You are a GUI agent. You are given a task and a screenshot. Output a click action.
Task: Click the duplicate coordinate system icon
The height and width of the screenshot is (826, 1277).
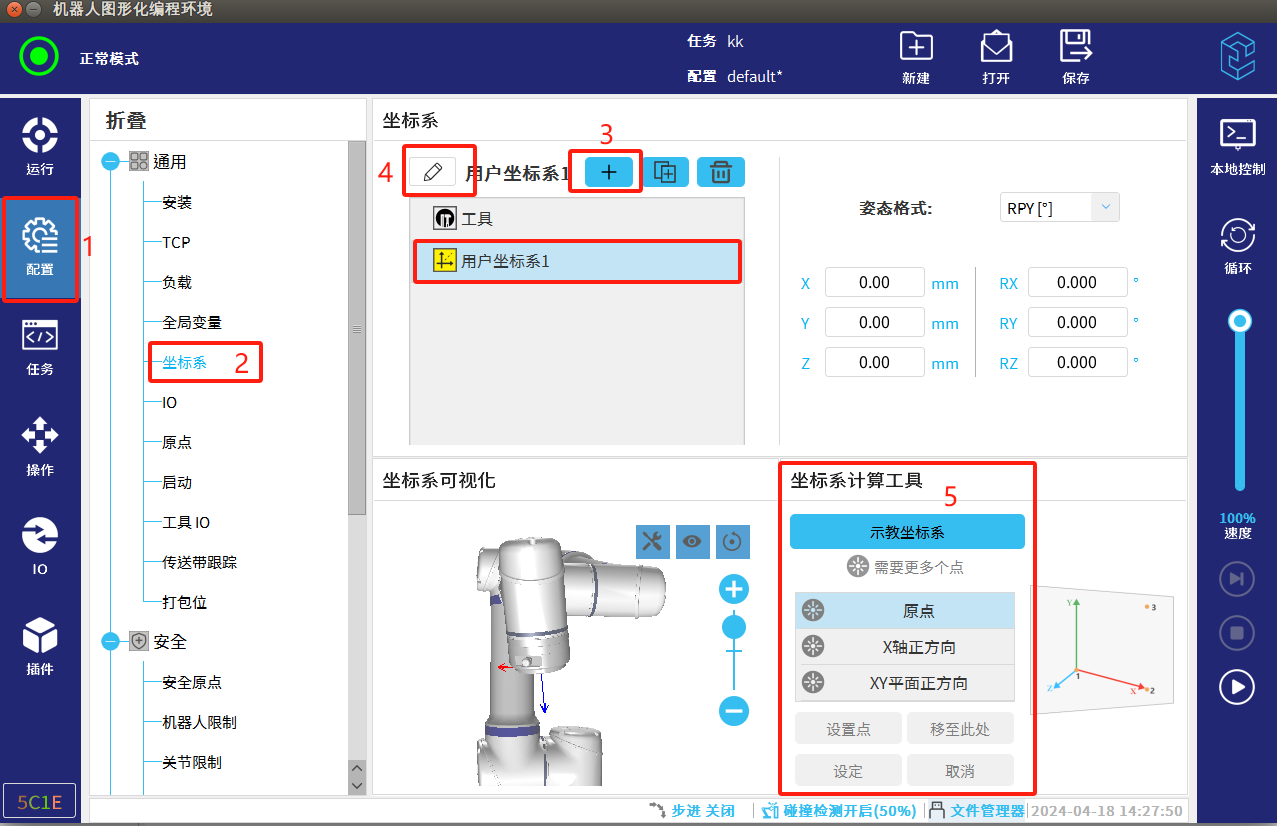[x=665, y=172]
